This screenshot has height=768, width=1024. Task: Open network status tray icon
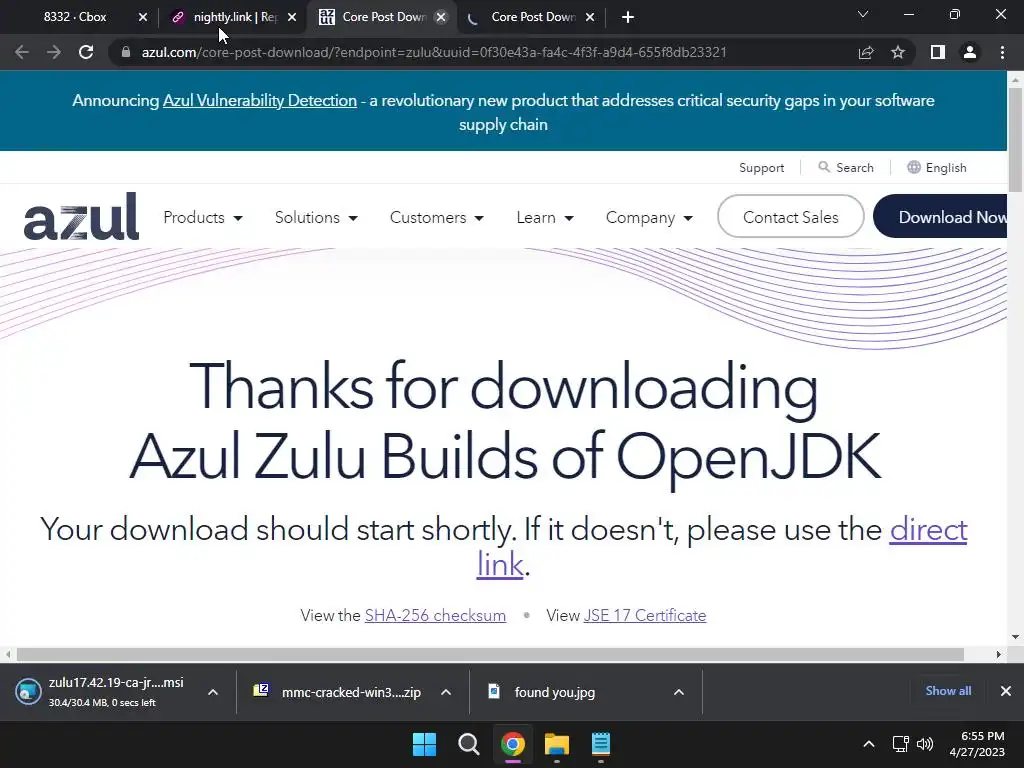click(x=901, y=744)
